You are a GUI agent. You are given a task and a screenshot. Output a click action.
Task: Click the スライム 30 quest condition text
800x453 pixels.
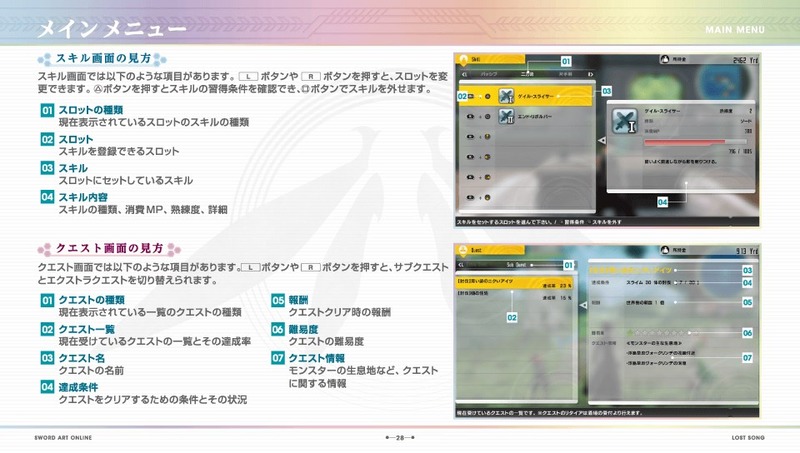click(x=663, y=283)
